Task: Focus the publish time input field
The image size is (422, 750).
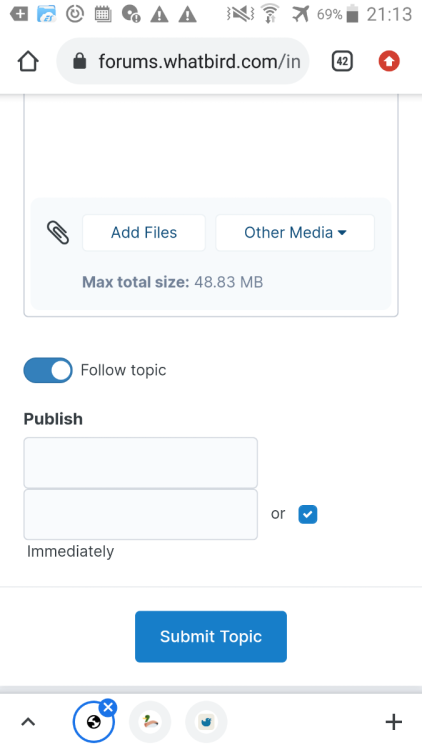Action: point(141,514)
